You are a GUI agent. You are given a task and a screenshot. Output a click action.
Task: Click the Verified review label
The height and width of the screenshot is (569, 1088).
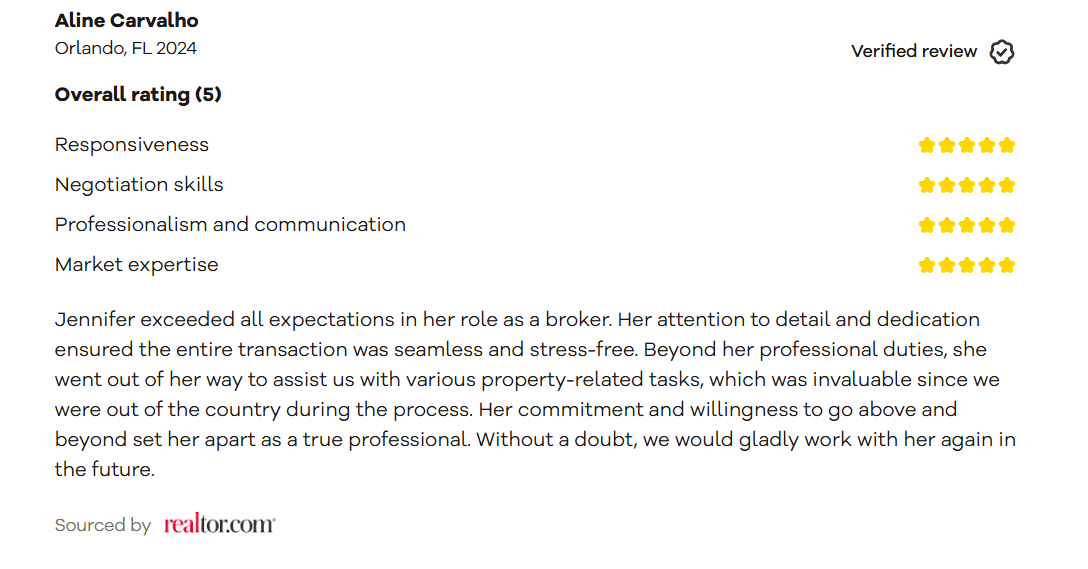(x=914, y=51)
